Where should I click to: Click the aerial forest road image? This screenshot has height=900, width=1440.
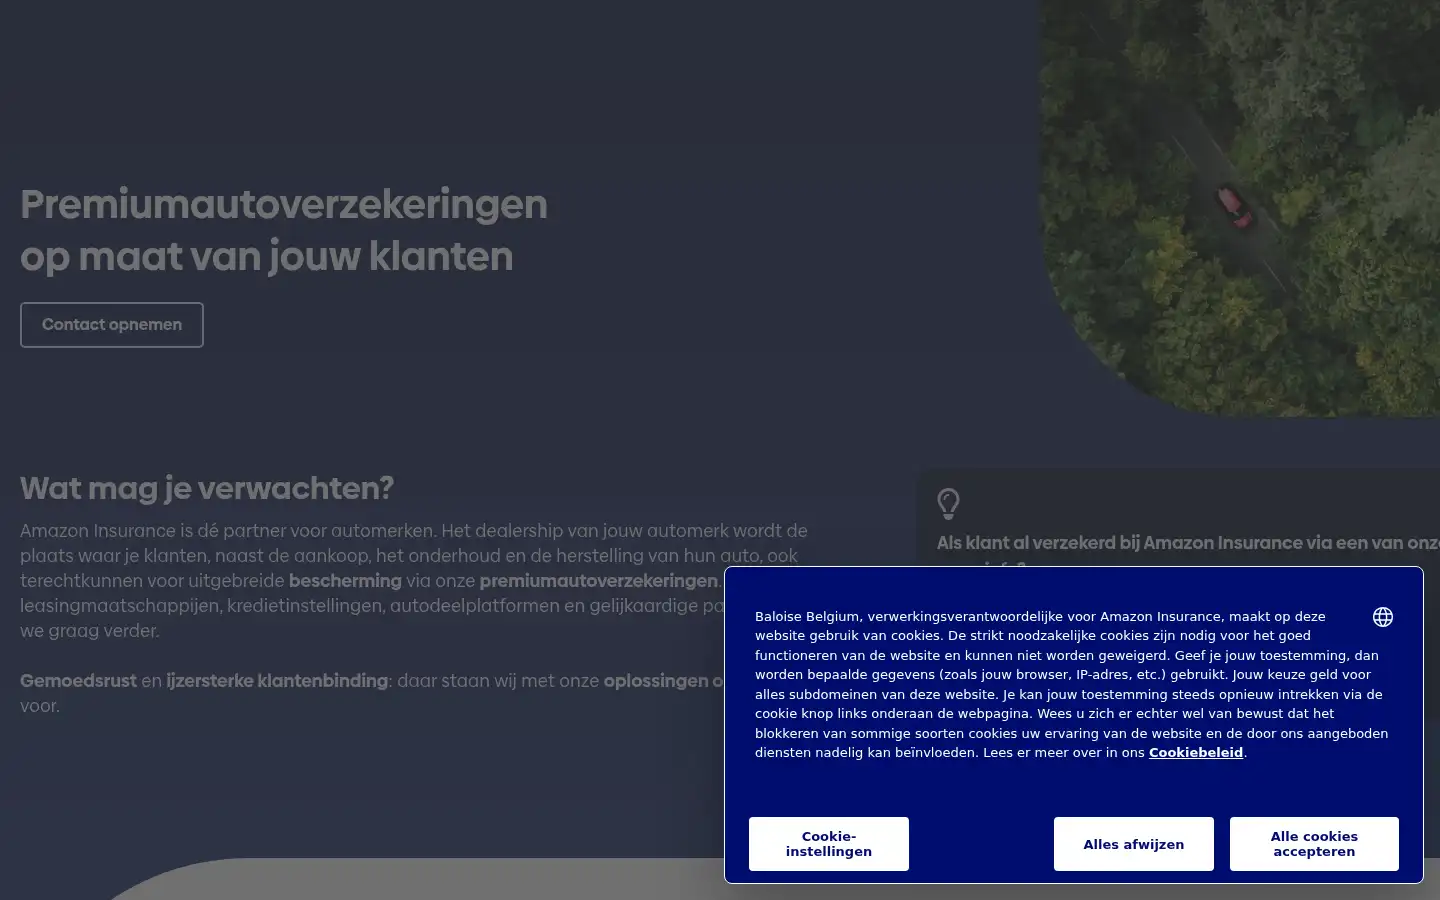(1240, 208)
